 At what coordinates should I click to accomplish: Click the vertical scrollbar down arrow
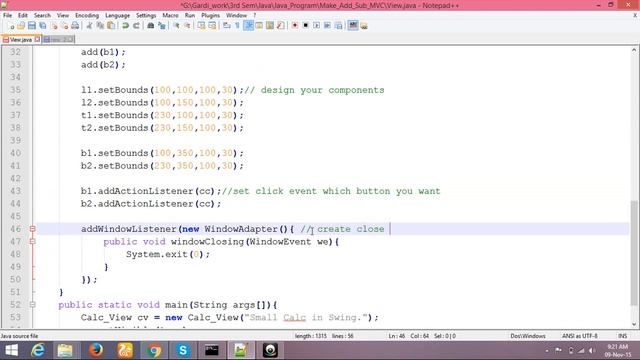point(633,324)
